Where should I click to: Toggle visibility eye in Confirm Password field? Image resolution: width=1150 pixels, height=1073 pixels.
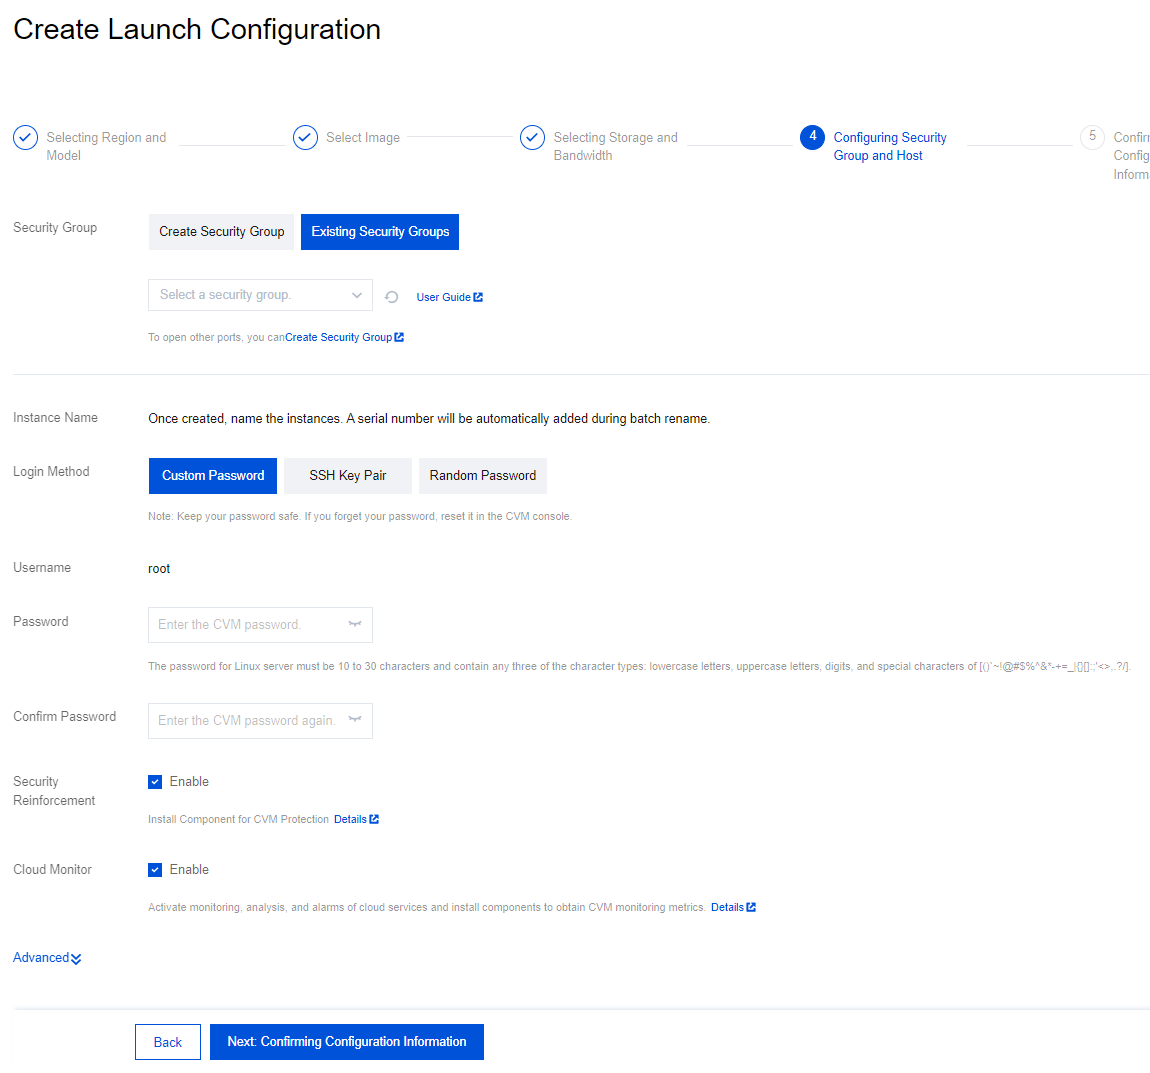tap(355, 719)
